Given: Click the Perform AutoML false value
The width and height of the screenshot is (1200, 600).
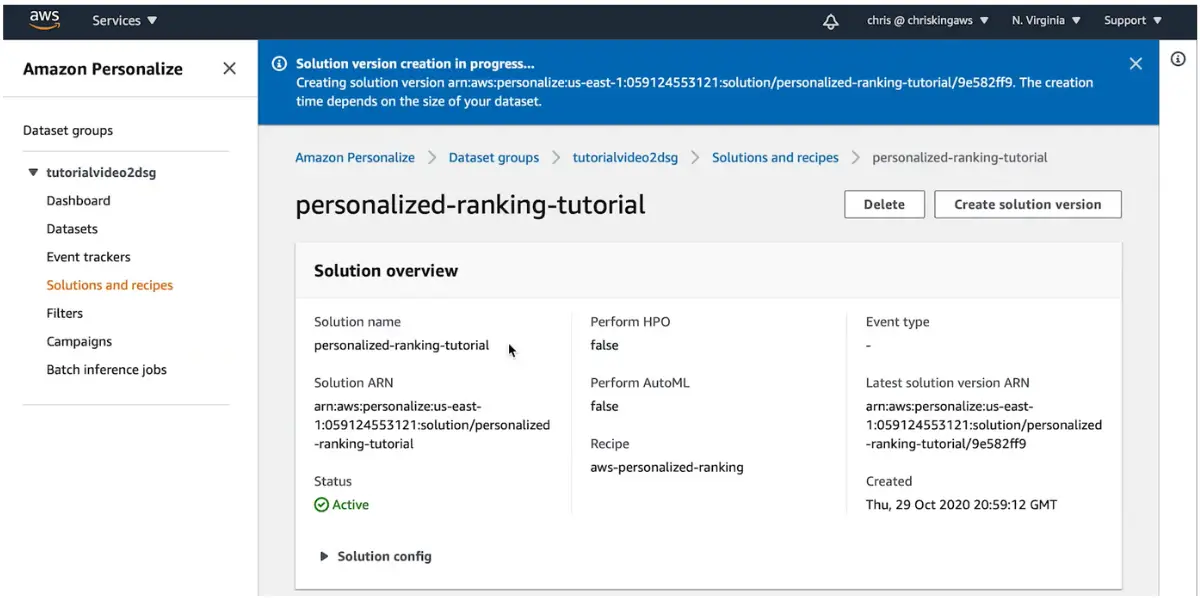Looking at the screenshot, I should tap(604, 407).
